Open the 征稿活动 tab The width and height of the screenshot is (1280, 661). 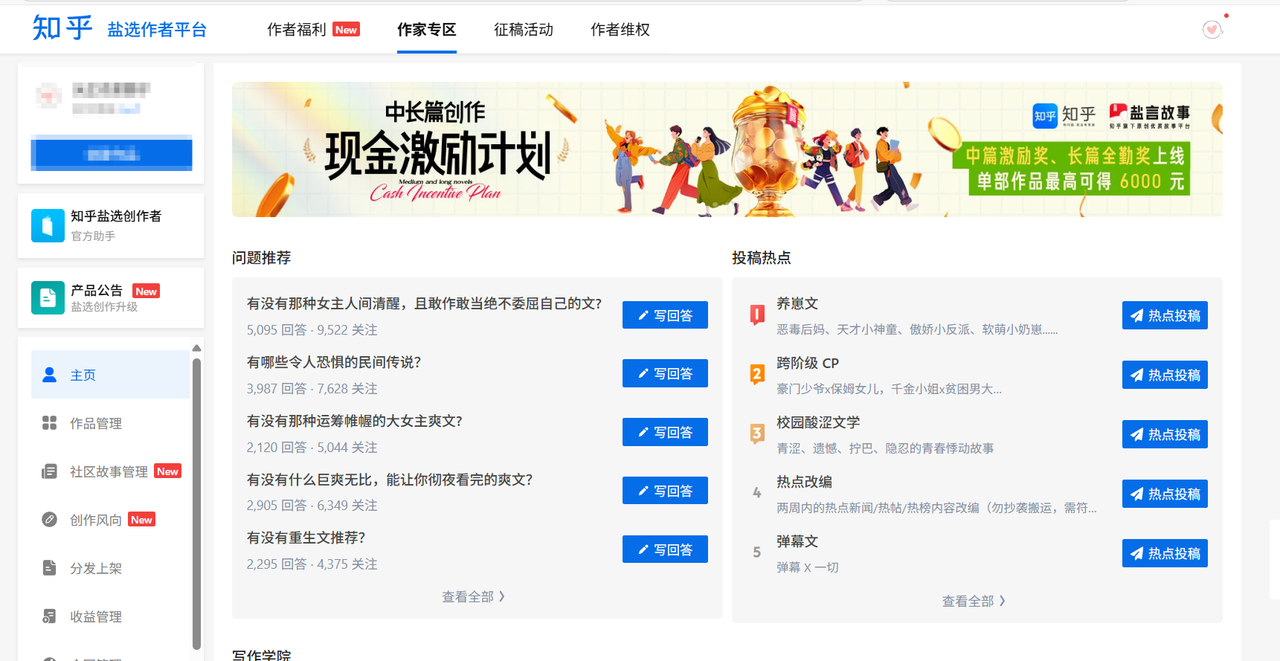coord(524,29)
